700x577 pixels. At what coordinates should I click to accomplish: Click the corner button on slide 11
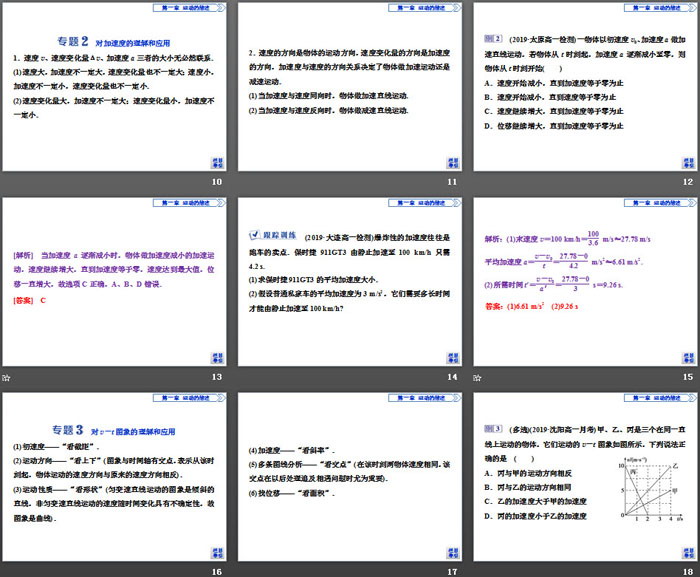point(451,162)
